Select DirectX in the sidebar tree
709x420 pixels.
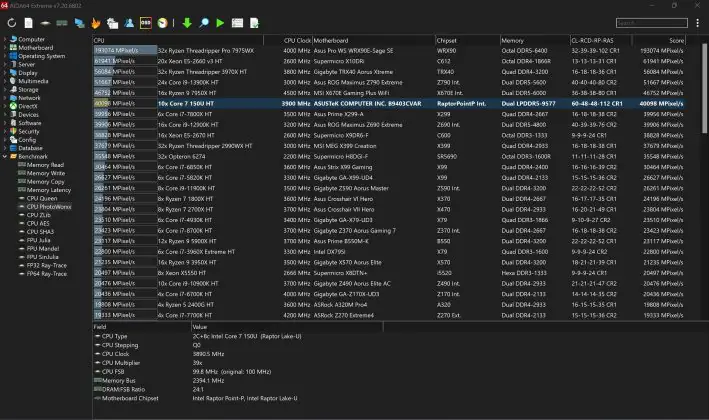click(x=28, y=106)
